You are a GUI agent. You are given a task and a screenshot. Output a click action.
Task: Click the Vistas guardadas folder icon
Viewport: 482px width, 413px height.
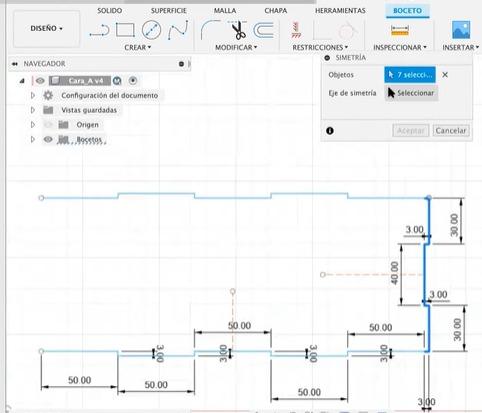(x=48, y=110)
